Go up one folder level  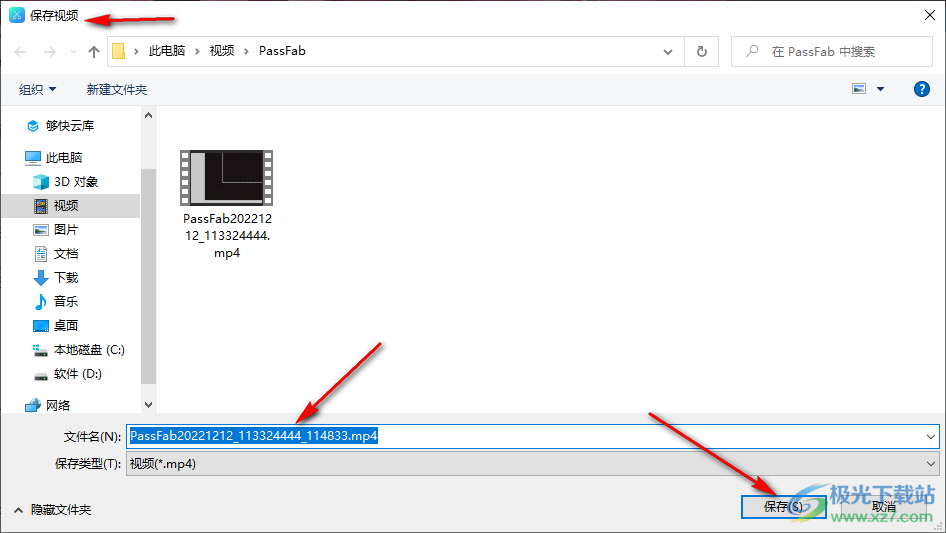[x=94, y=52]
